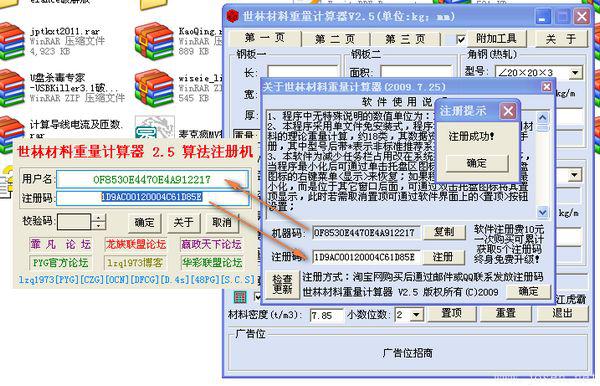This screenshot has width=600, height=386.
Task: Click 关于 in the keygen window
Action: pos(183,222)
